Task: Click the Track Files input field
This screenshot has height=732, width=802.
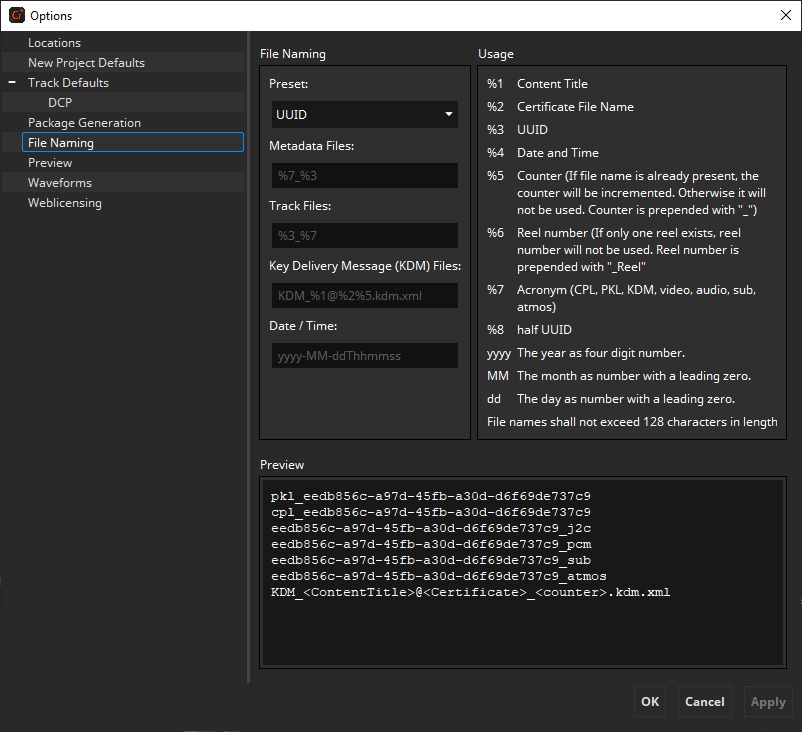Action: pyautogui.click(x=364, y=236)
